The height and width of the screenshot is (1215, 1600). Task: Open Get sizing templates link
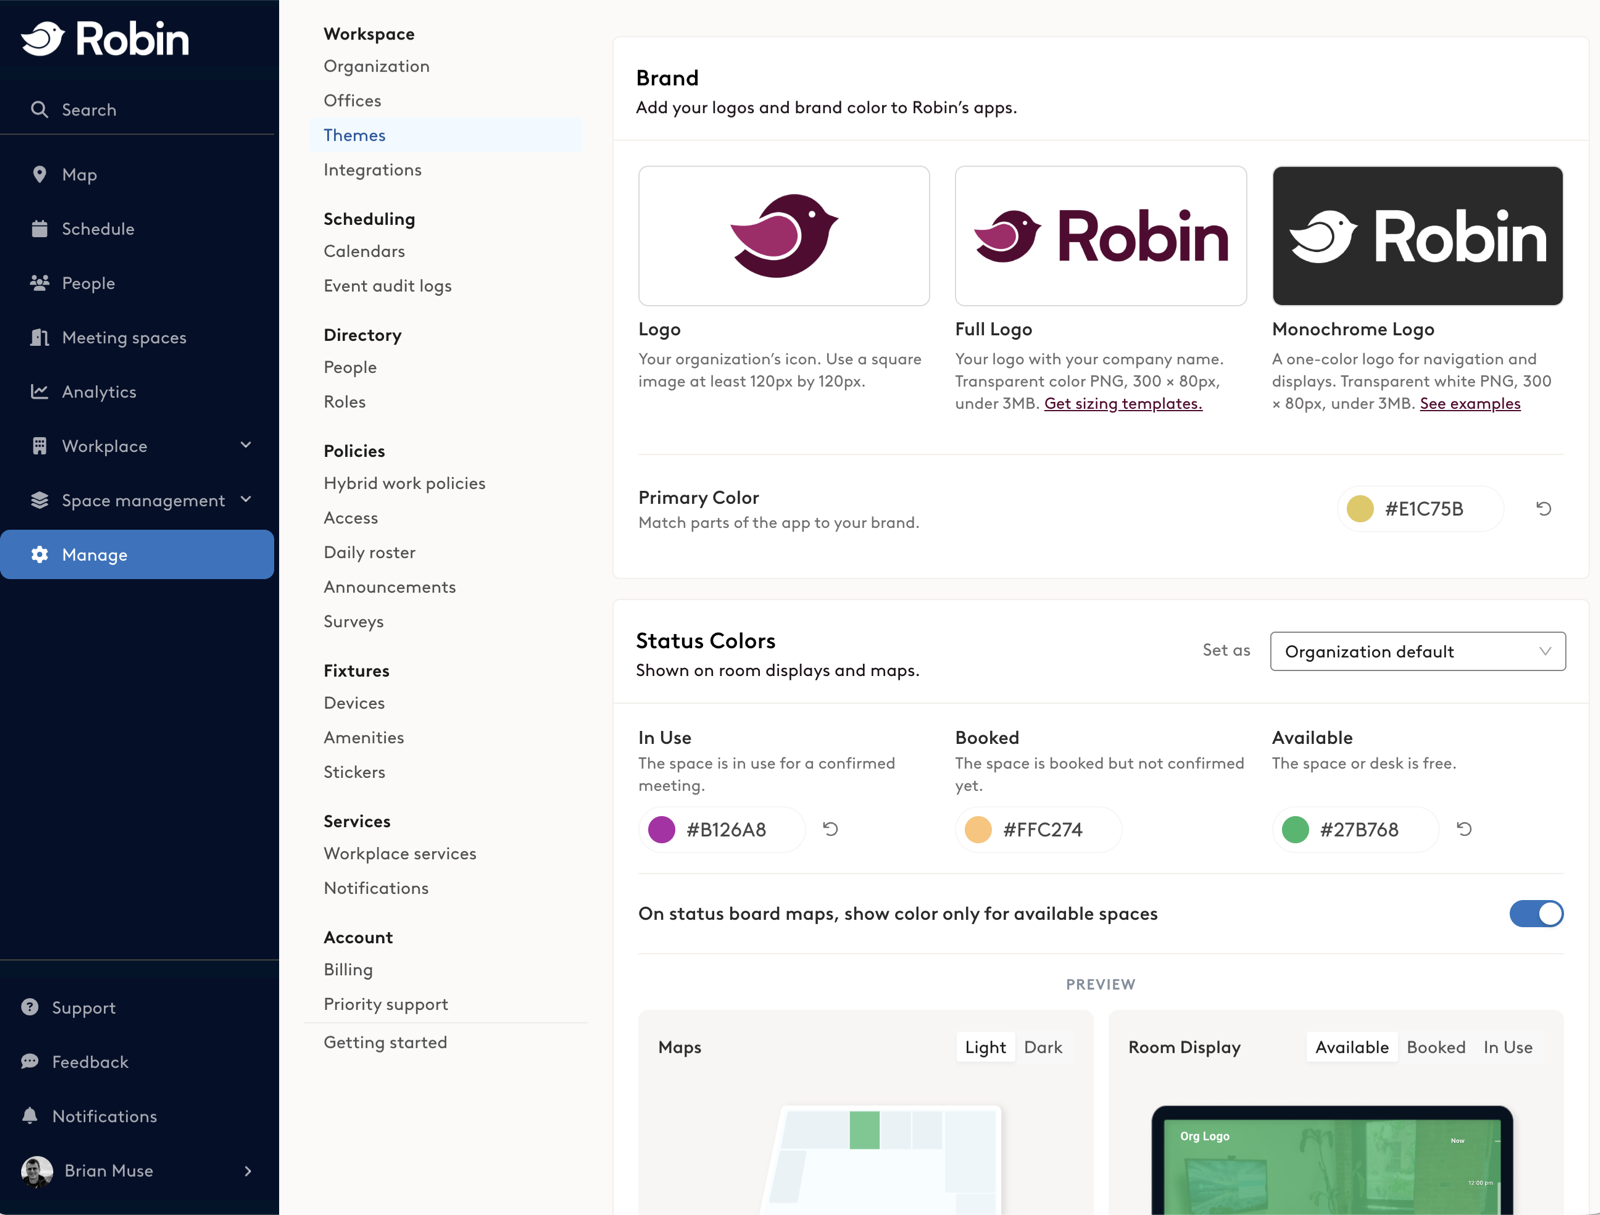coord(1123,403)
